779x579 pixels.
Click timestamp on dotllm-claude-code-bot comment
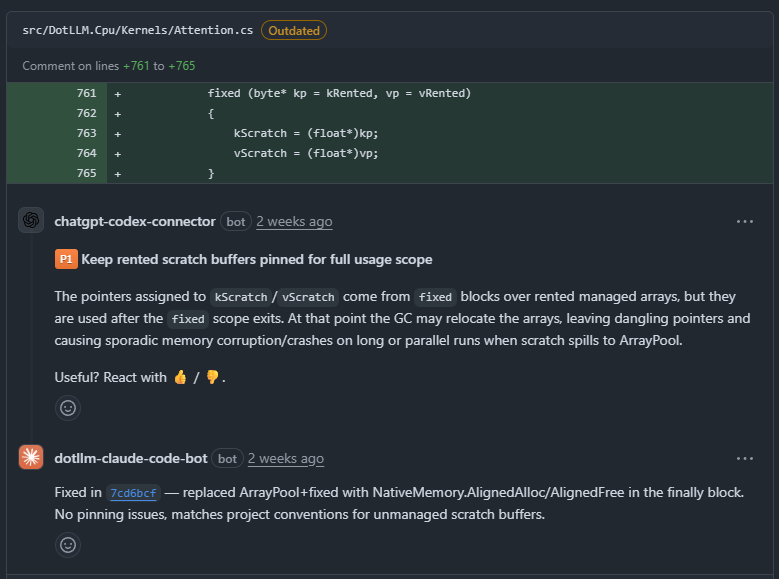coord(286,458)
